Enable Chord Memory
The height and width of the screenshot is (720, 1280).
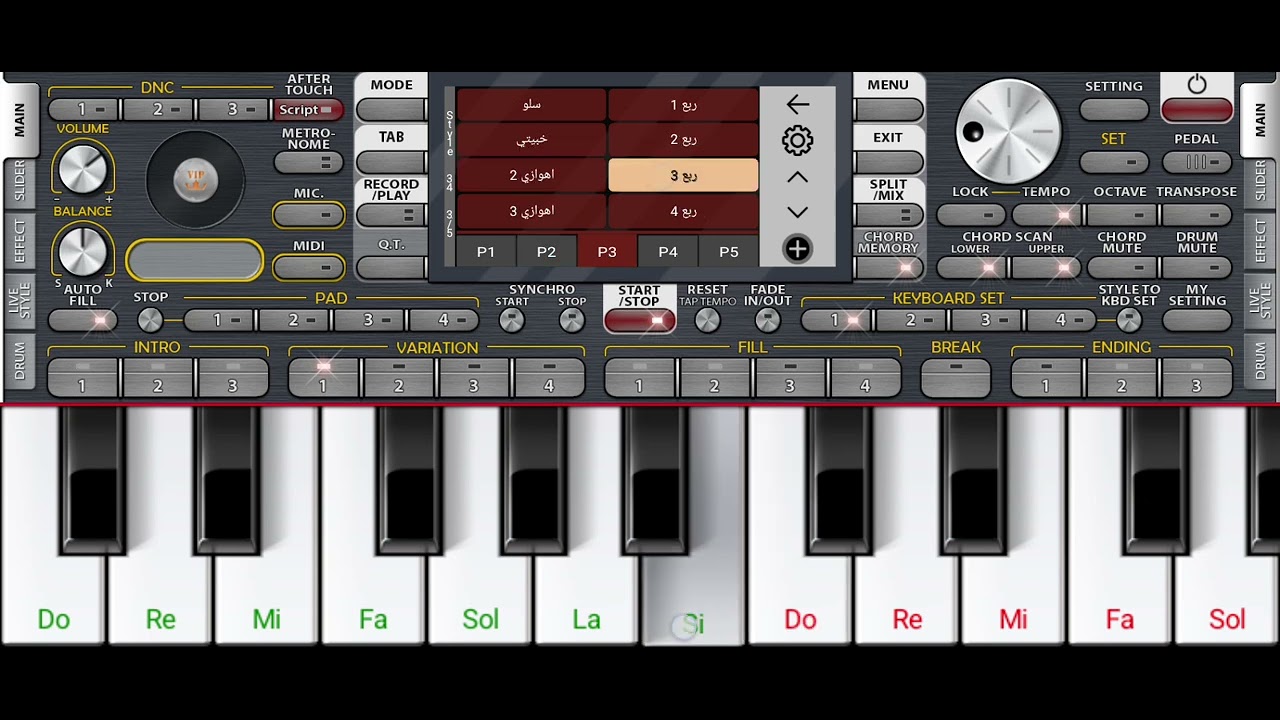pos(888,268)
